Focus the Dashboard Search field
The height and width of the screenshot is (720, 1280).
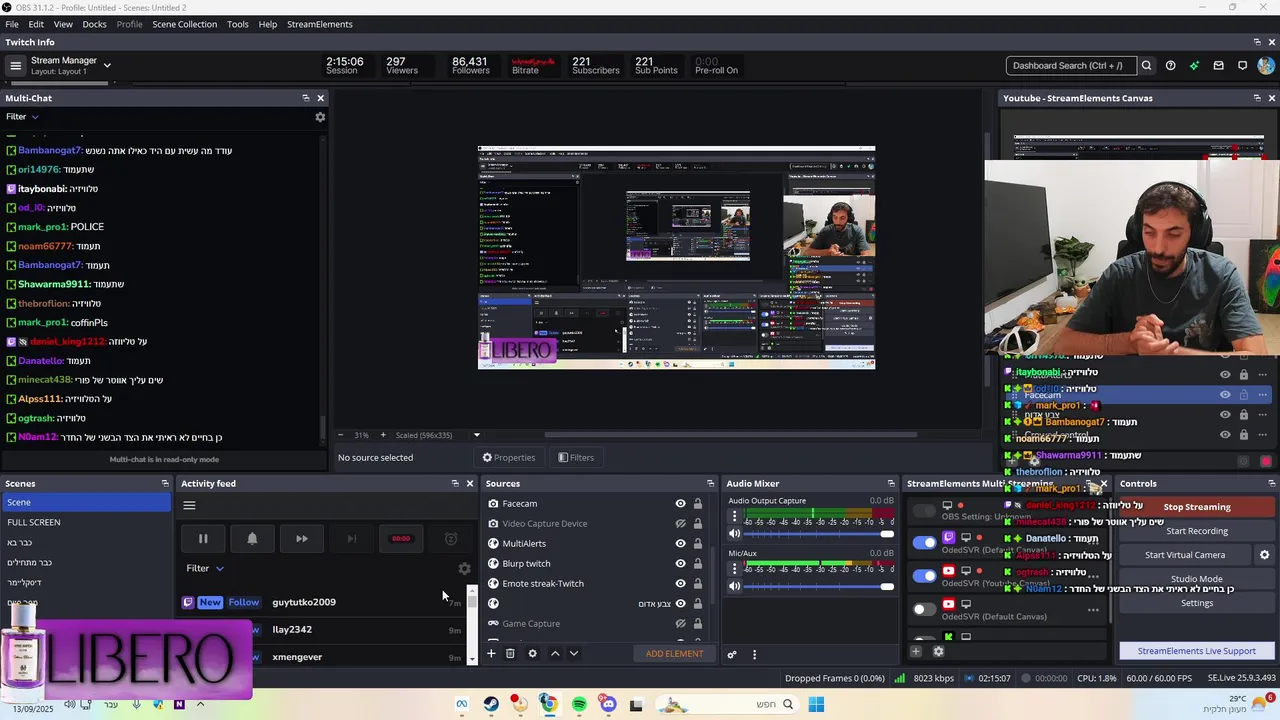point(1071,66)
